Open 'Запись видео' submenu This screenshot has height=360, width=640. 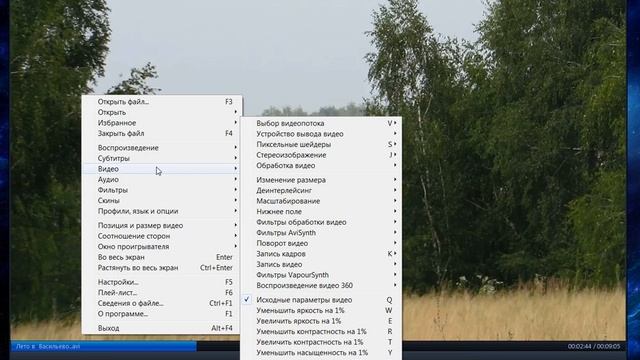[321, 265]
